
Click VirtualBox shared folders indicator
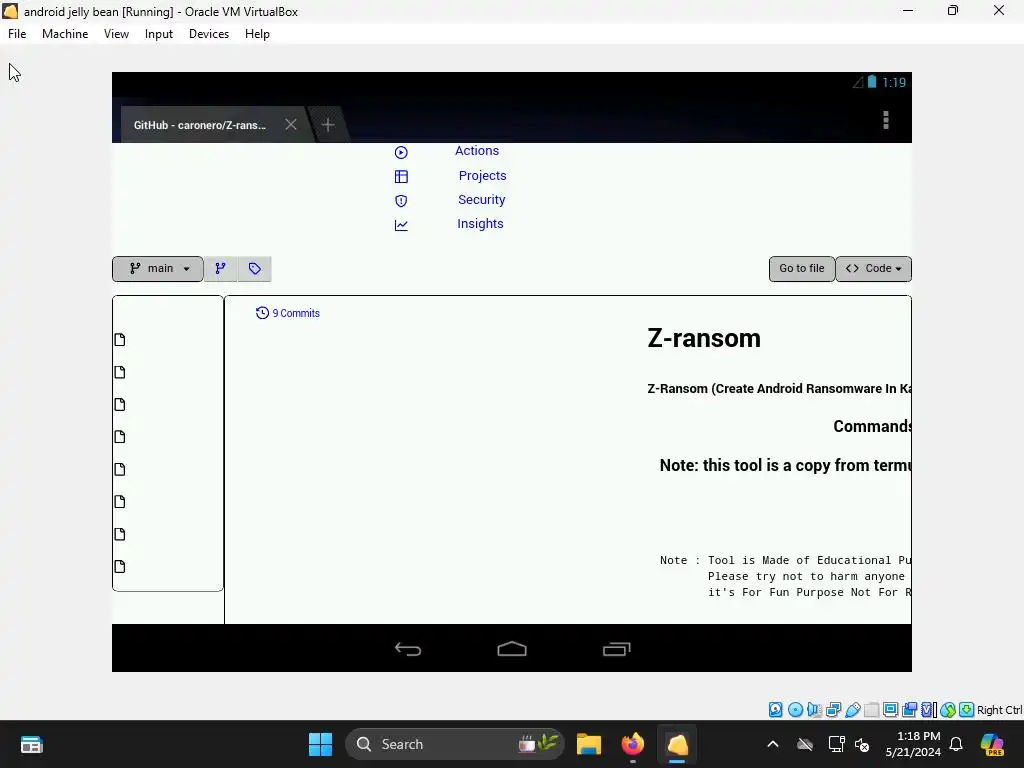(x=872, y=710)
